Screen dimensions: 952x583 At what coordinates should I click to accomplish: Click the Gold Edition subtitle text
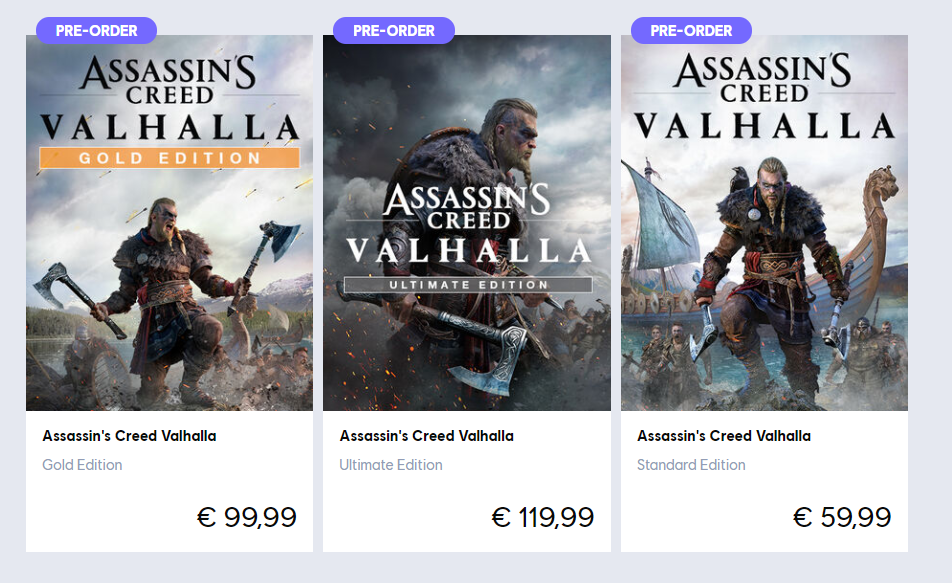(x=82, y=465)
